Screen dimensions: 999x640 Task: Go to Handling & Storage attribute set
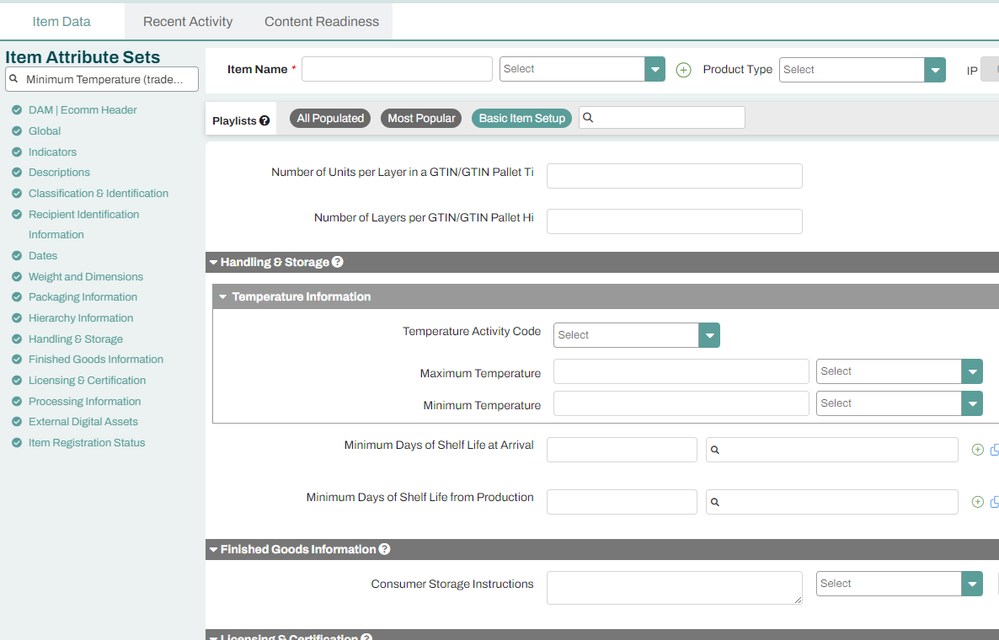pyautogui.click(x=75, y=339)
